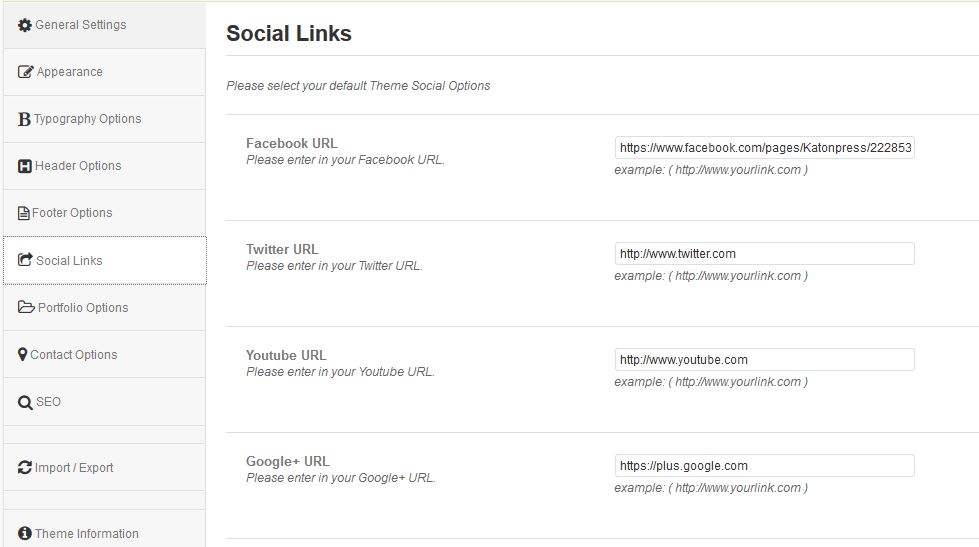This screenshot has width=979, height=547.
Task: Click the General Settings gear icon
Action: (x=25, y=25)
